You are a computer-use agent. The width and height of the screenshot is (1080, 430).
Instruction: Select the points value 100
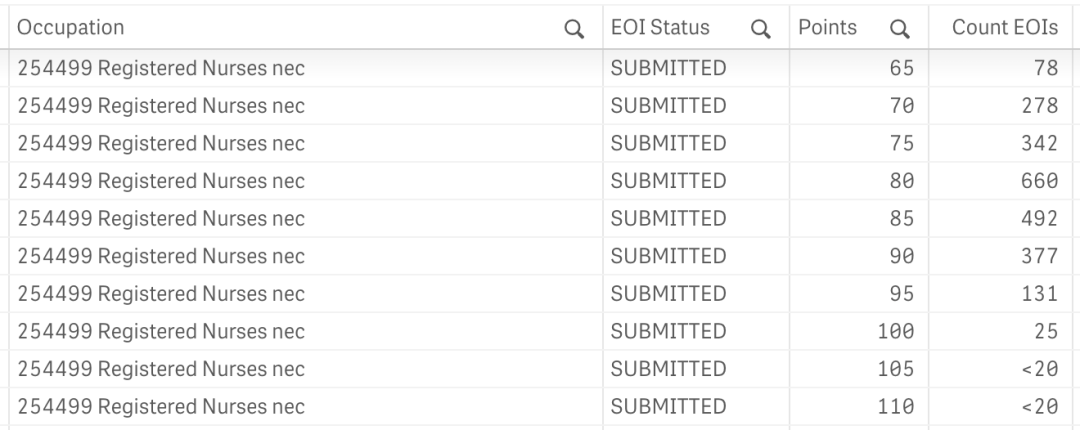click(x=895, y=331)
